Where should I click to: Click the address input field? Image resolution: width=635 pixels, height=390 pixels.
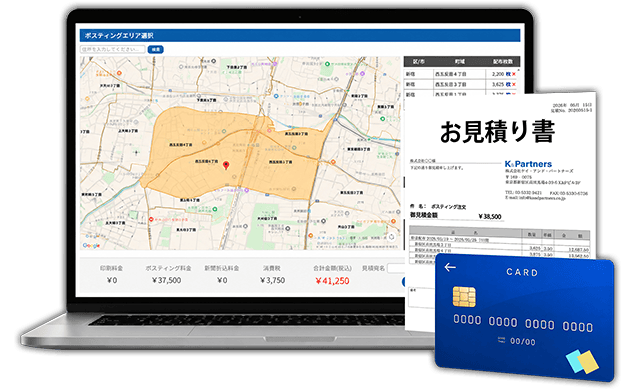[x=113, y=49]
